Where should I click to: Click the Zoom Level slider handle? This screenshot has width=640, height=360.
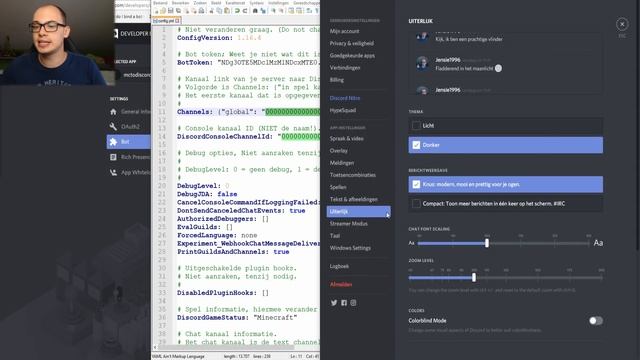pyautogui.click(x=474, y=278)
